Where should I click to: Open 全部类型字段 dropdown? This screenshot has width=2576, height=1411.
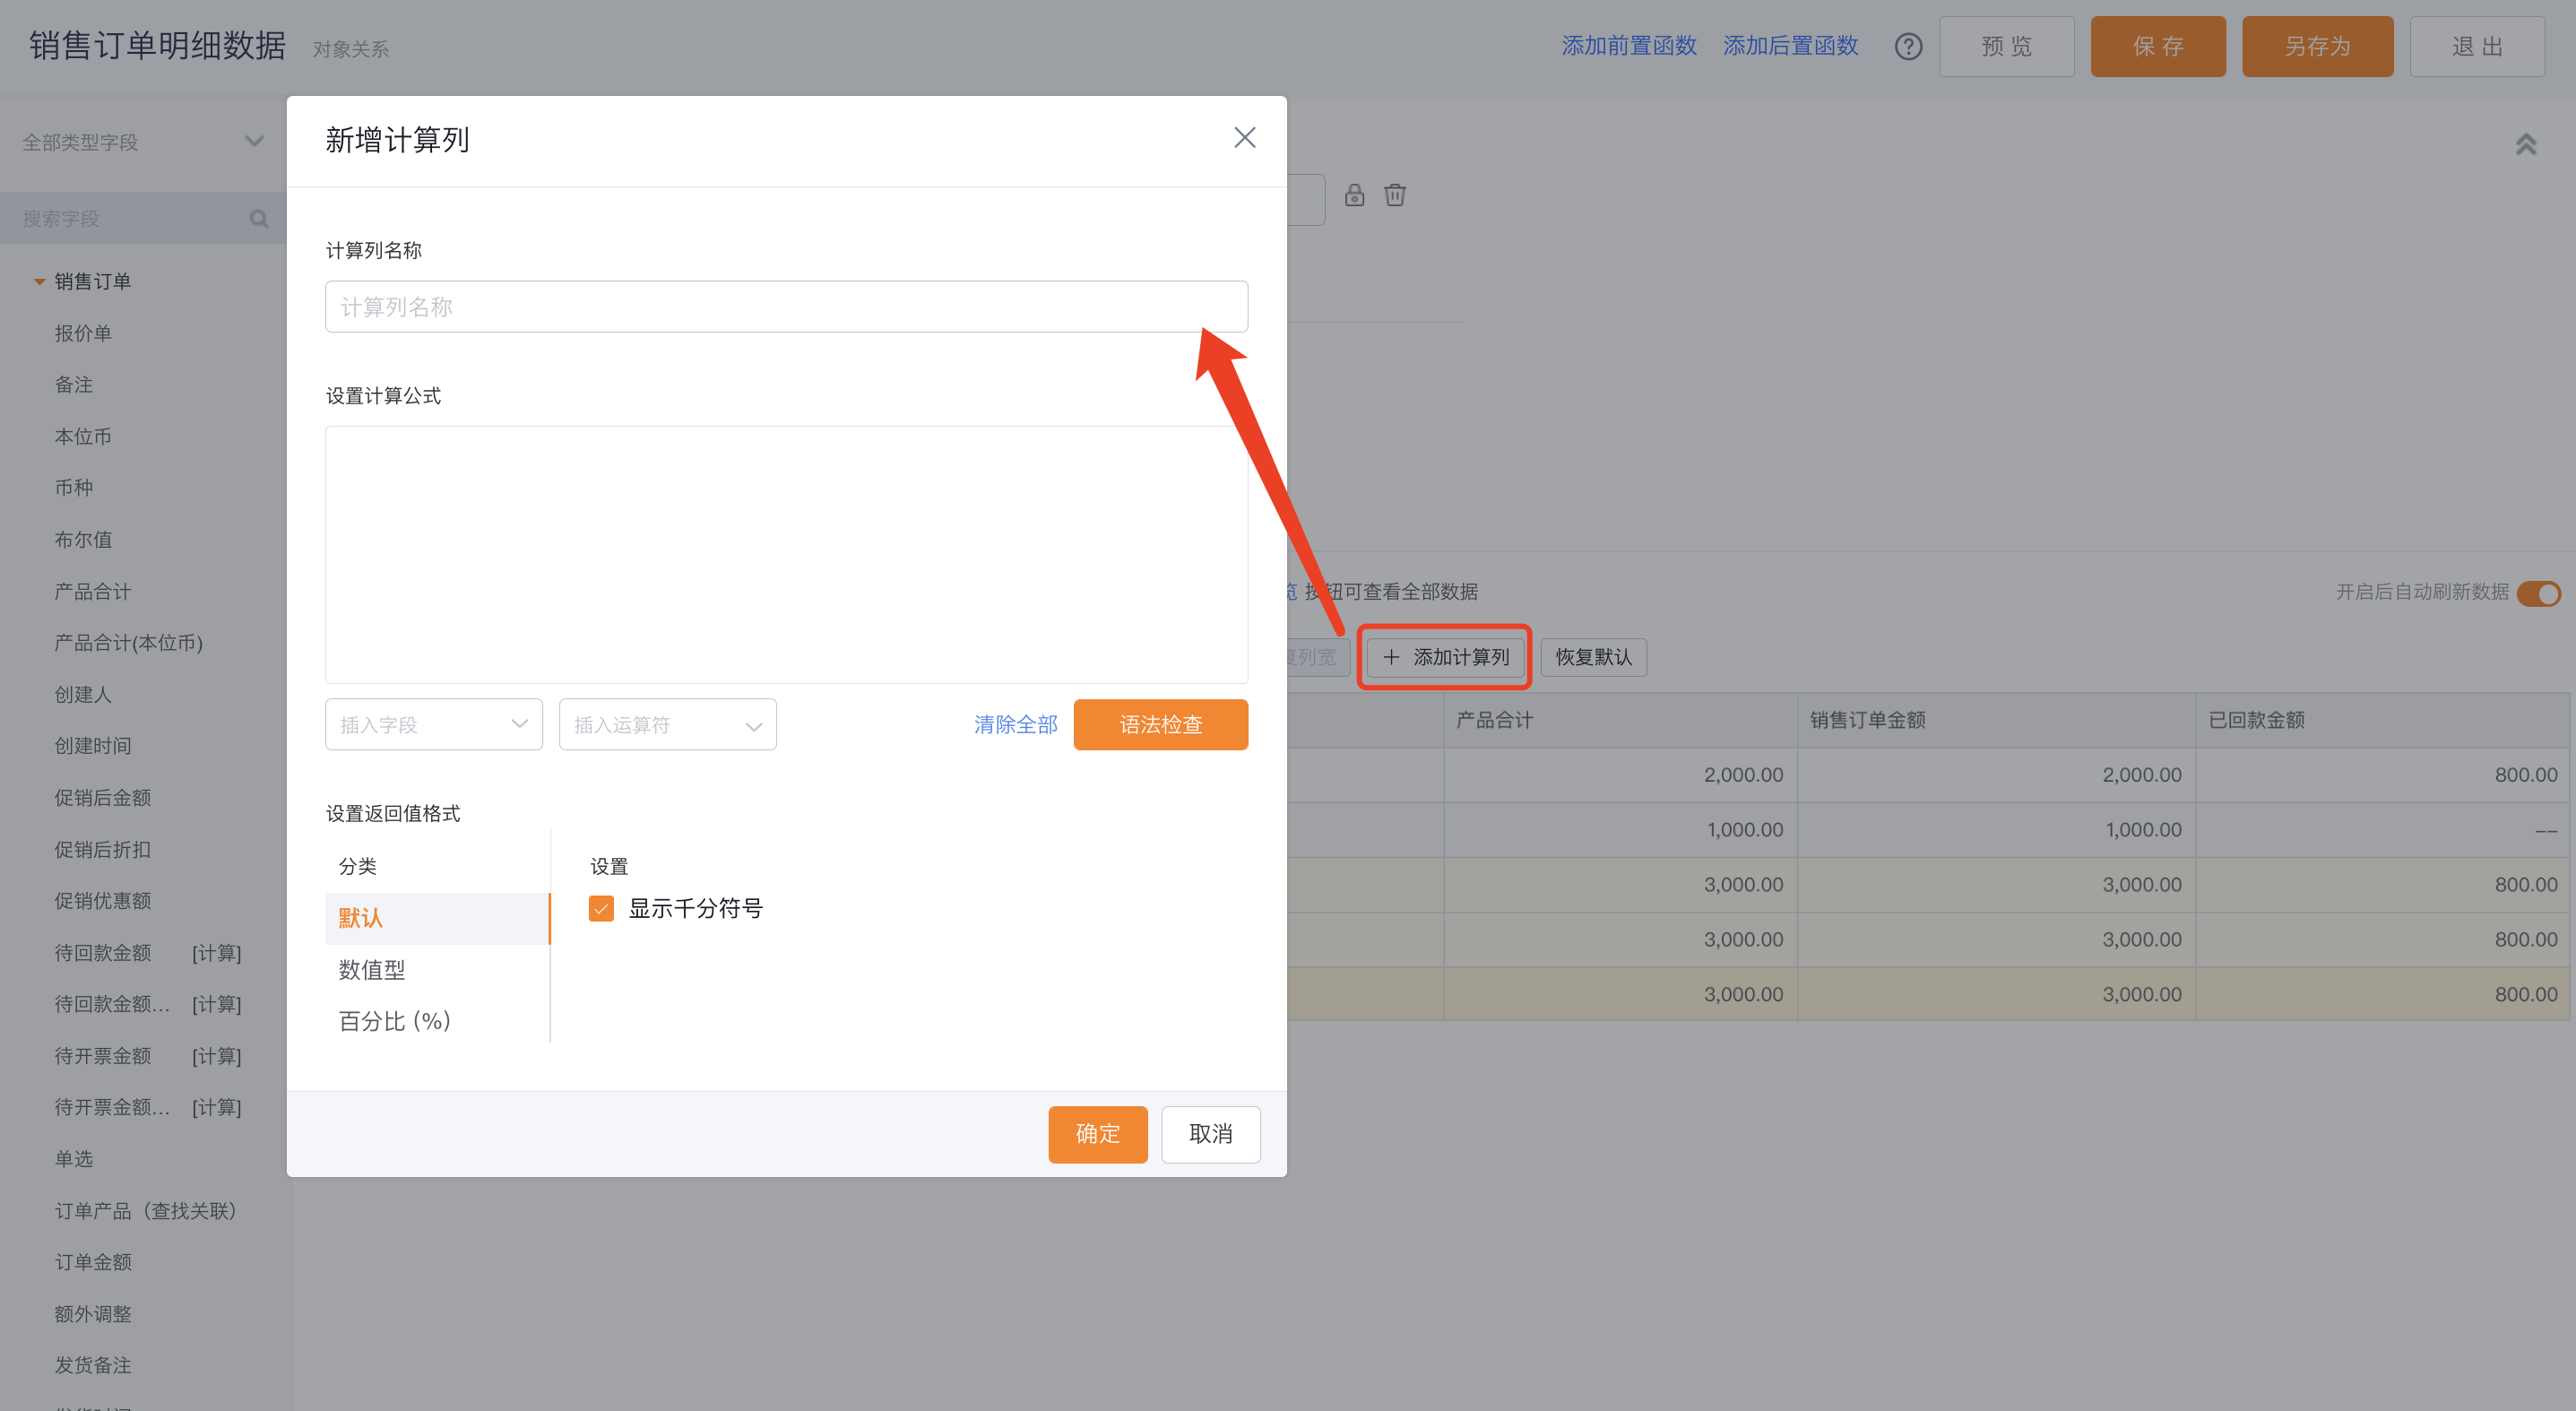(x=143, y=142)
